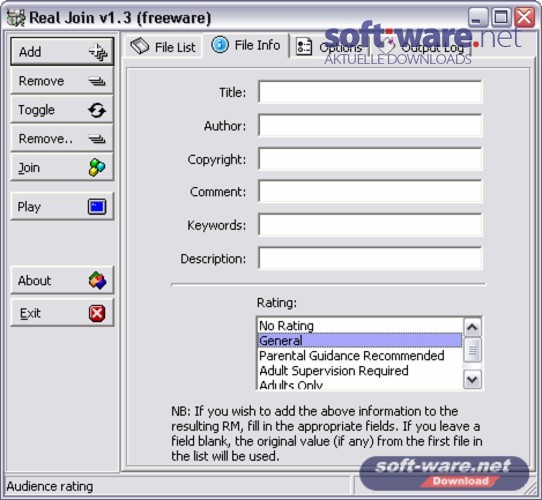Click the rating list scroll down arrow
Image resolution: width=542 pixels, height=500 pixels.
tap(472, 380)
